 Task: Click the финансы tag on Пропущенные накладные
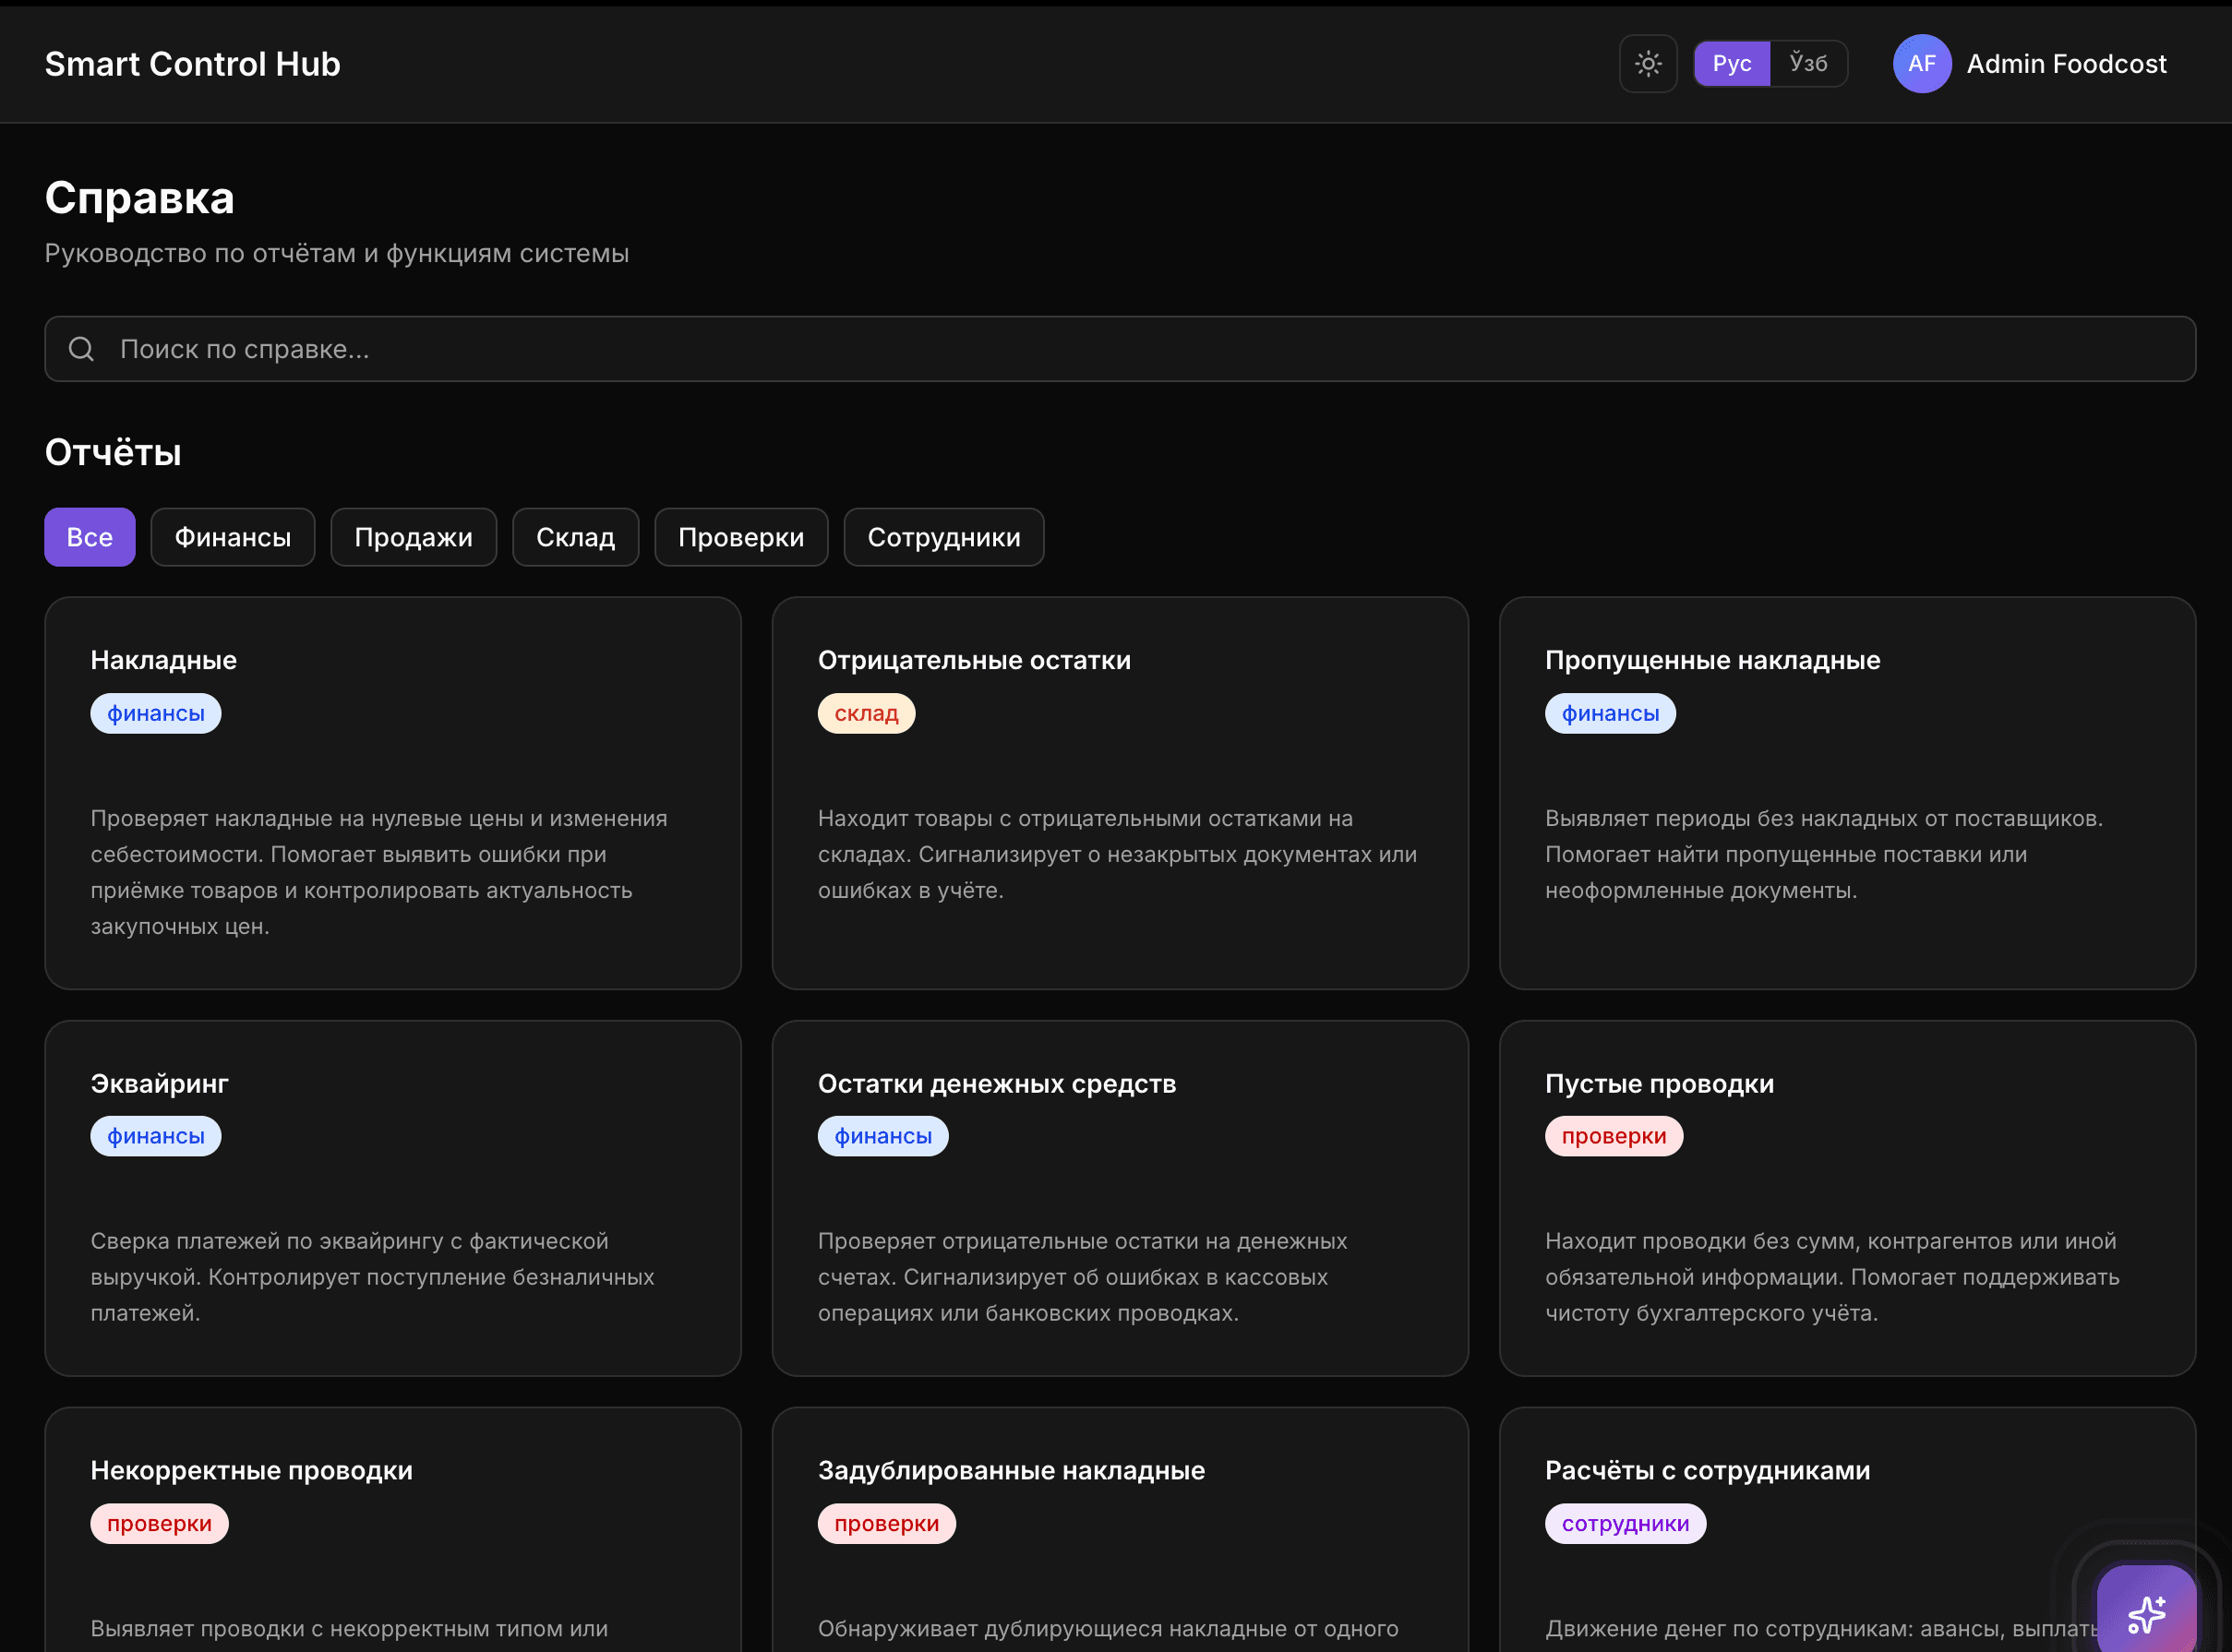click(x=1610, y=713)
